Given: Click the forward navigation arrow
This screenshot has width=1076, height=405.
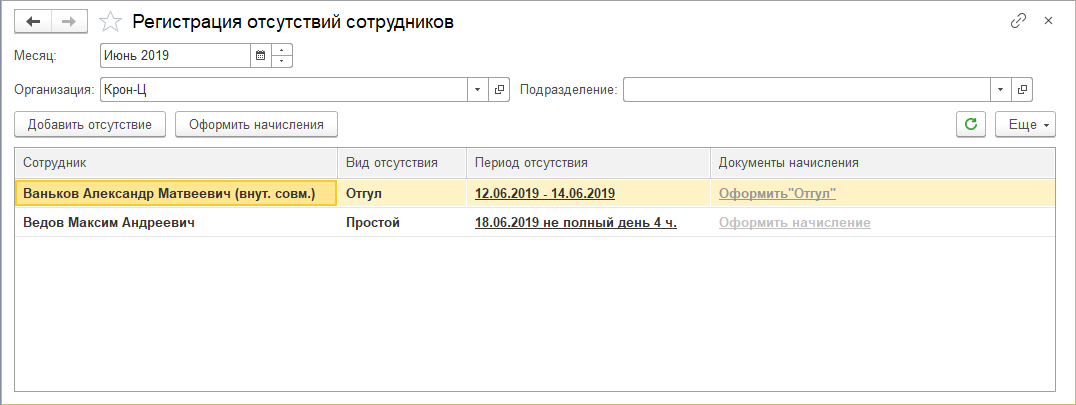Looking at the screenshot, I should (x=69, y=22).
